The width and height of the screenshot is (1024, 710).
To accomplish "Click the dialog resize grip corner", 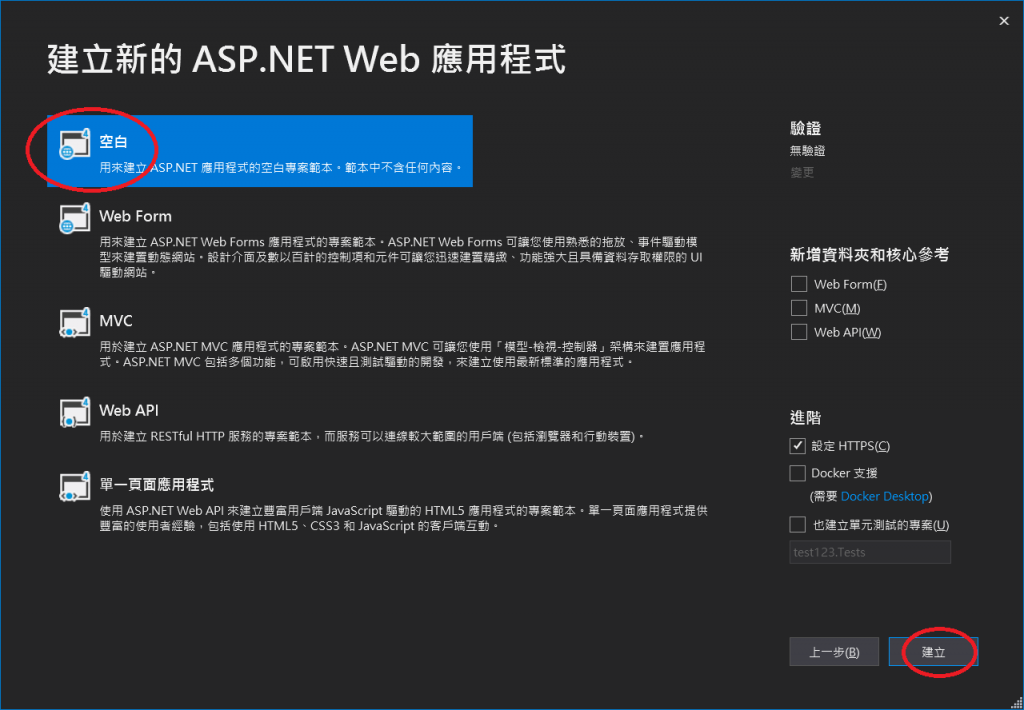I will pyautogui.click(x=1016, y=702).
